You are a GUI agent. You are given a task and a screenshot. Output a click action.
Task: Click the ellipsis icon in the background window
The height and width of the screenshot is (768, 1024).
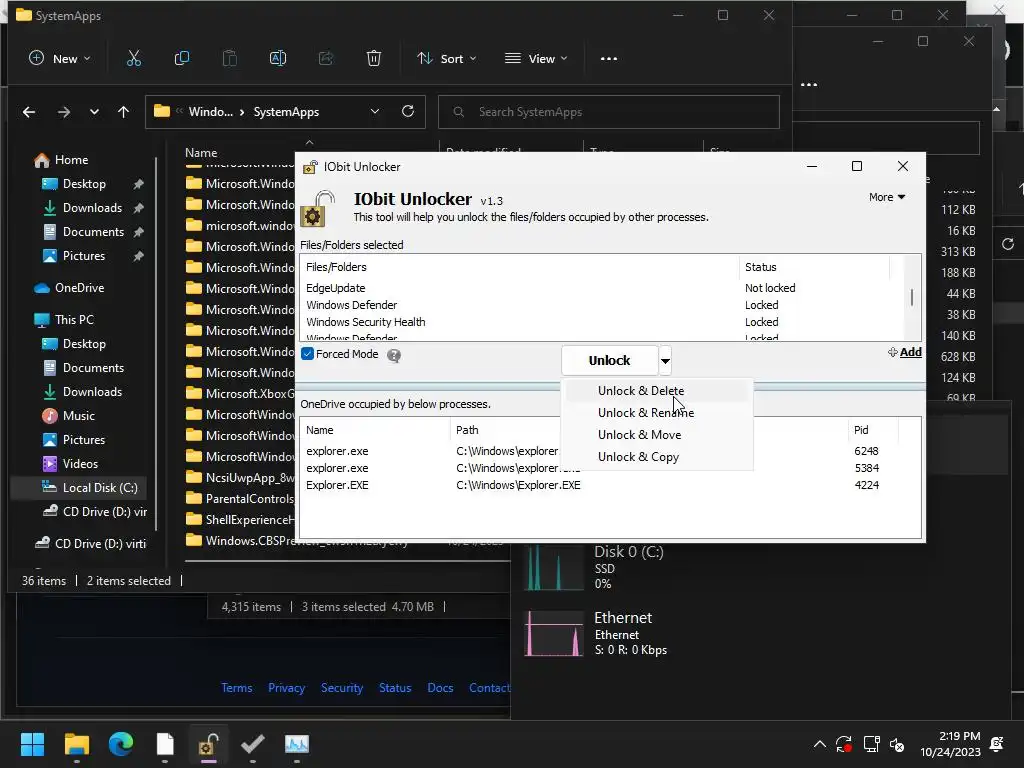click(x=809, y=85)
